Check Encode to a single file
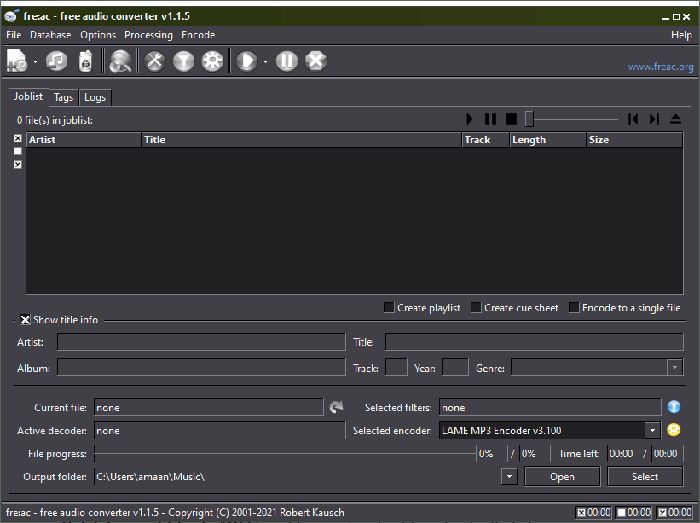The width and height of the screenshot is (700, 523). pyautogui.click(x=574, y=308)
